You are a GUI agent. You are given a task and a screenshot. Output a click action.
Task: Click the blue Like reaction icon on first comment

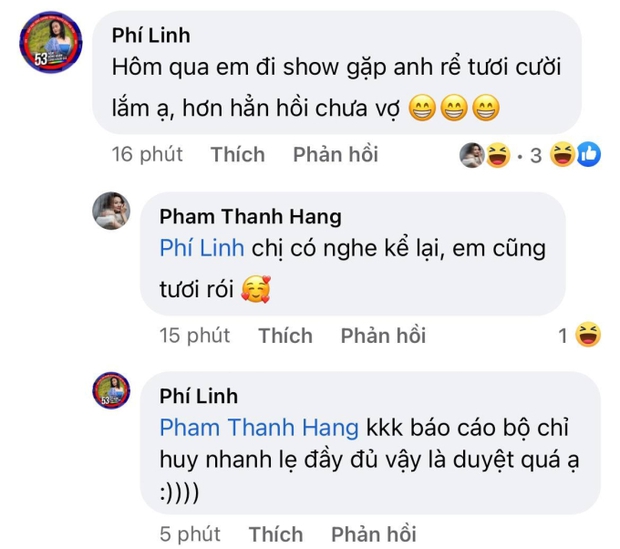point(589,154)
